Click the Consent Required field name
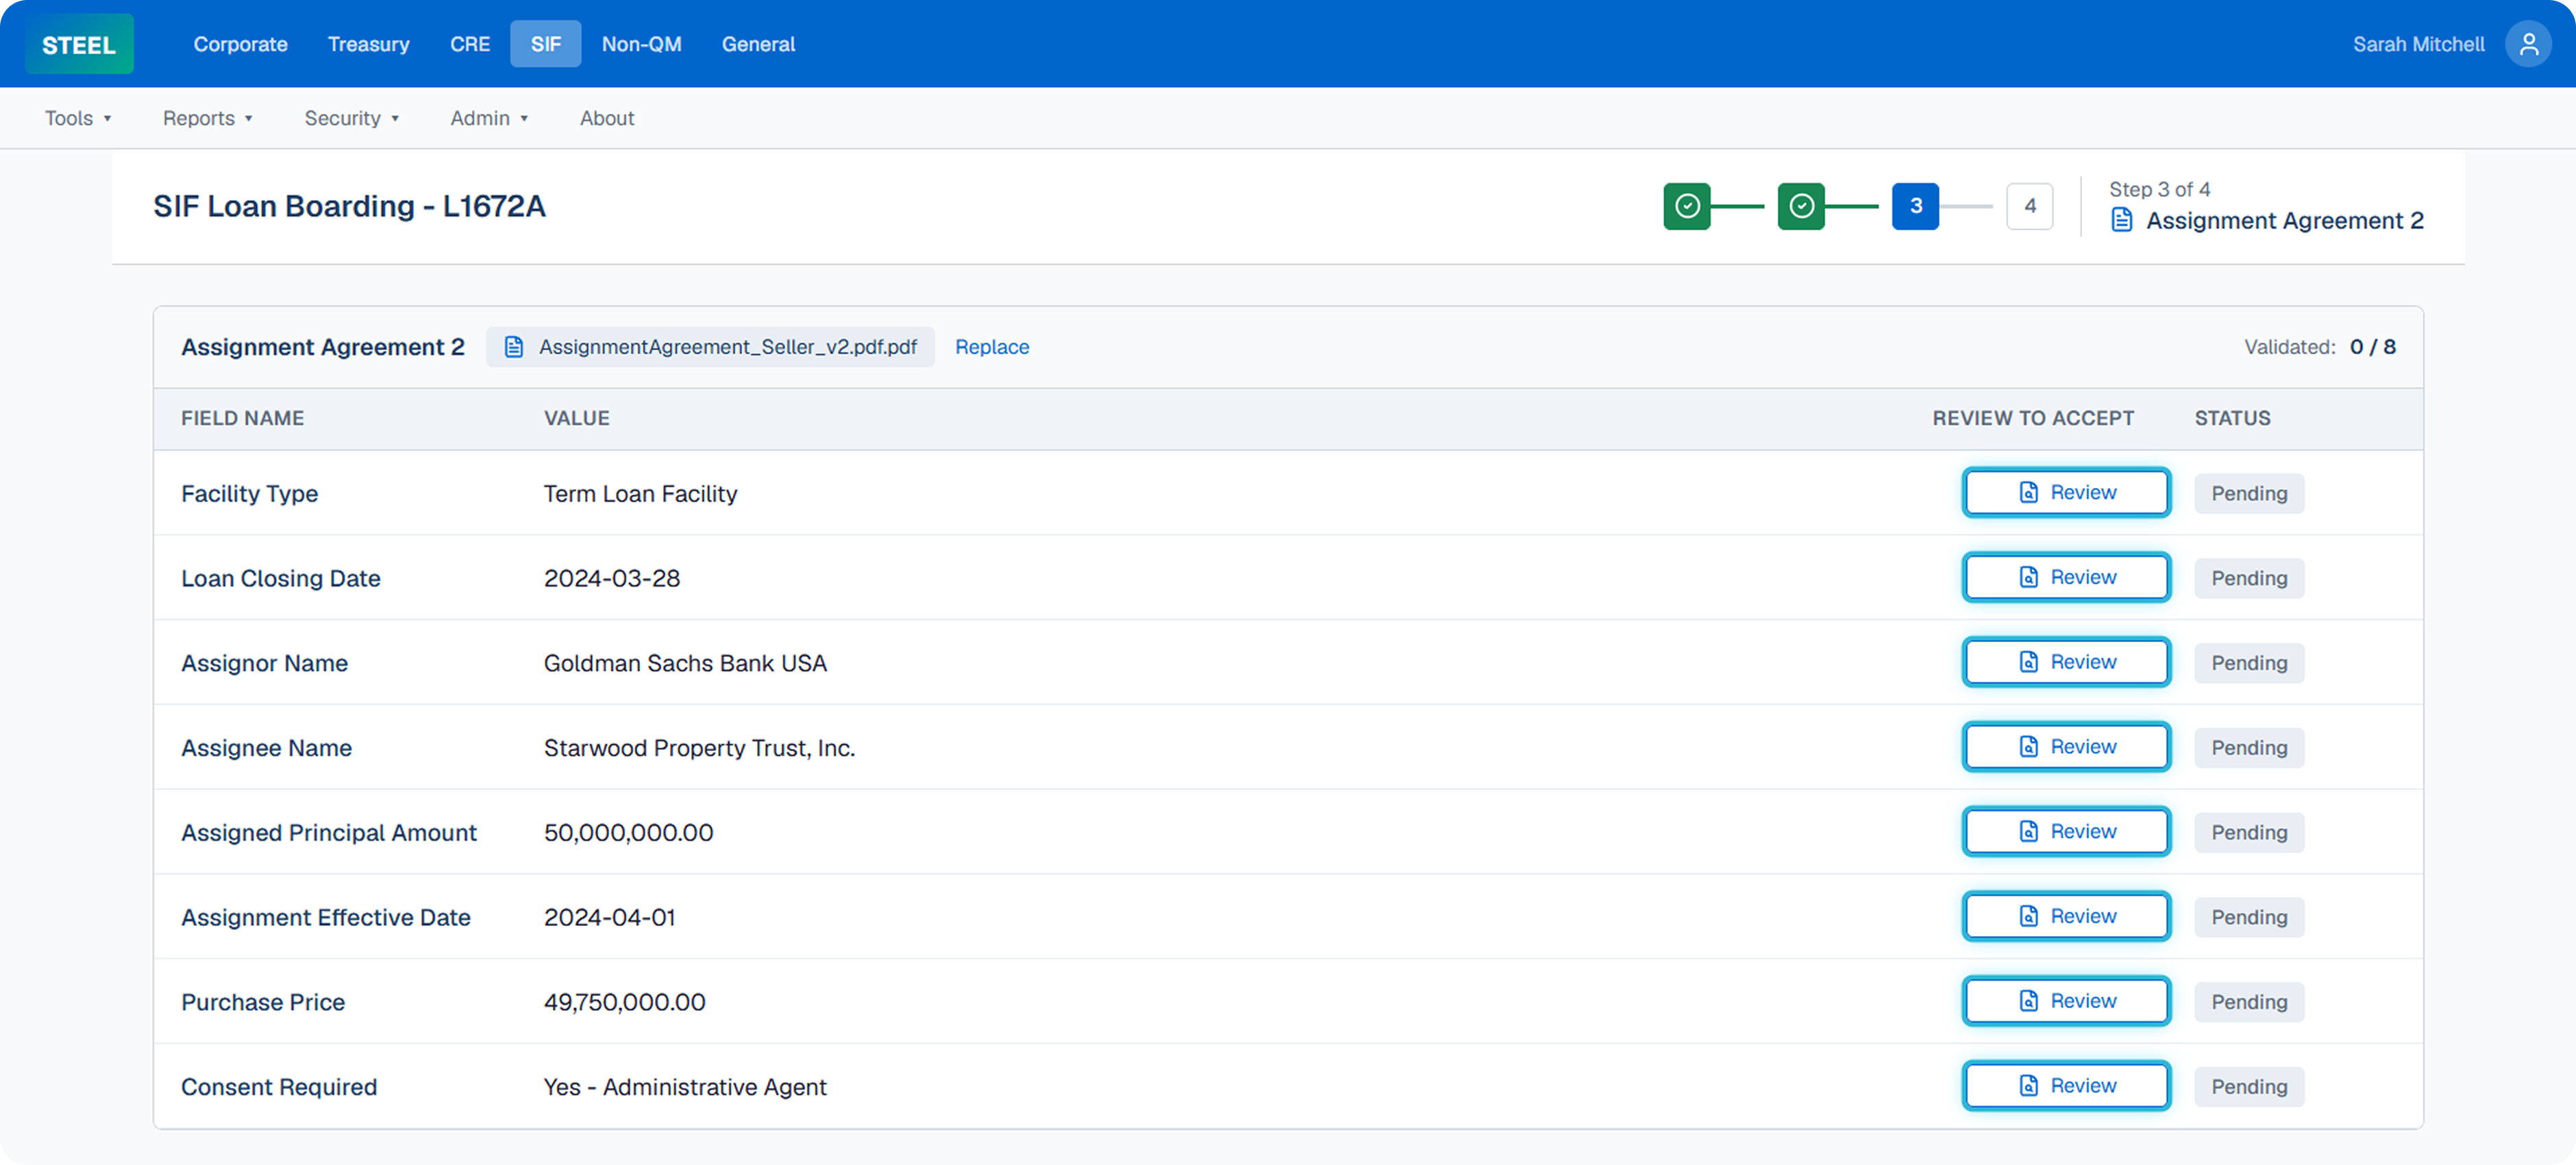 coord(279,1087)
